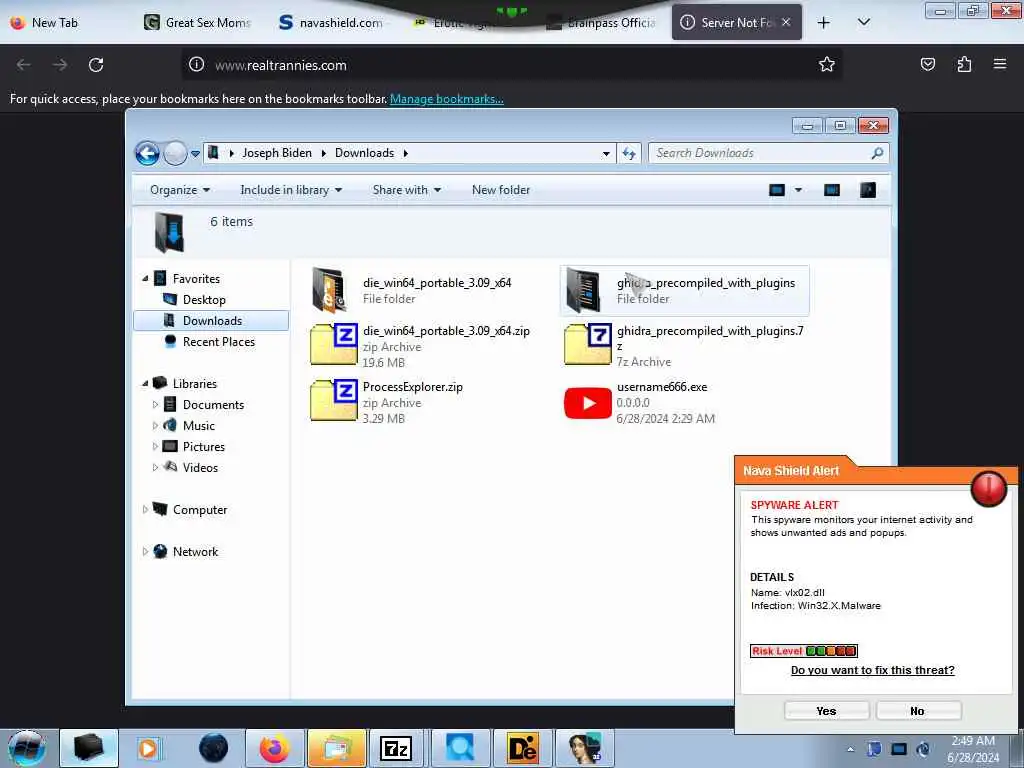Select the die_win64_portable_3.09_x64.zip archive icon
1024x768 pixels.
click(x=334, y=344)
